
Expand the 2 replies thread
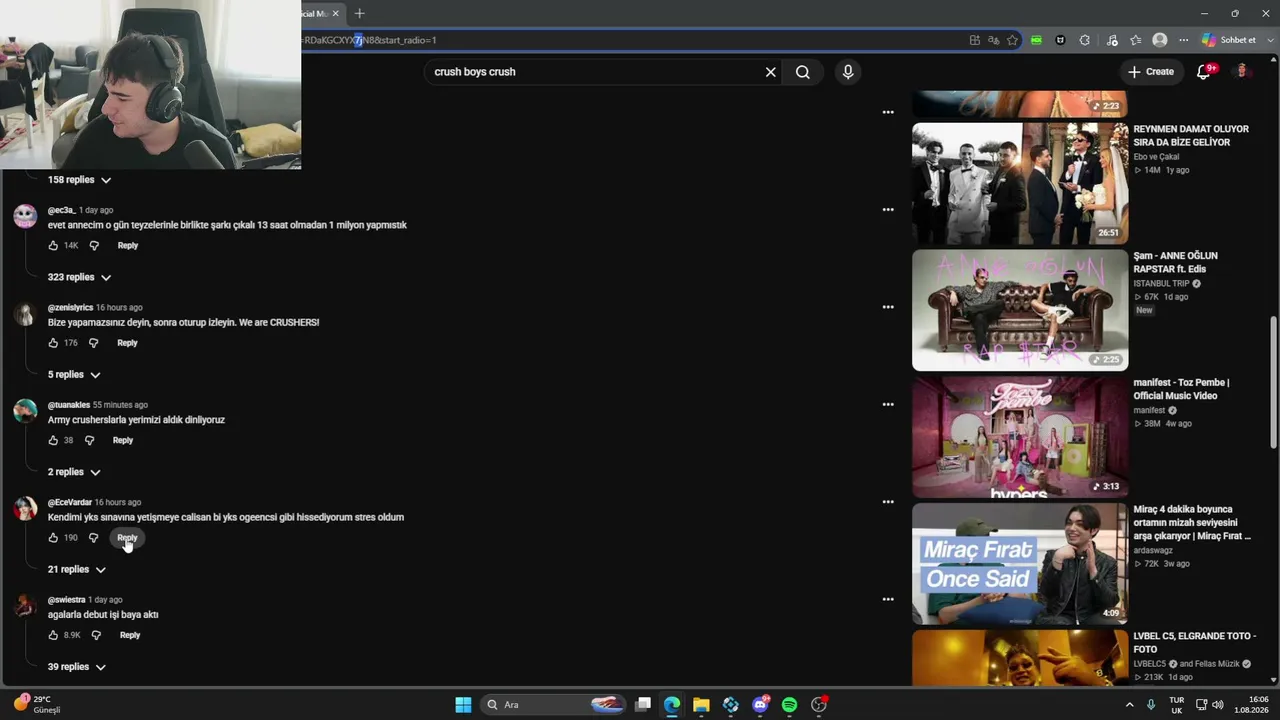(74, 472)
